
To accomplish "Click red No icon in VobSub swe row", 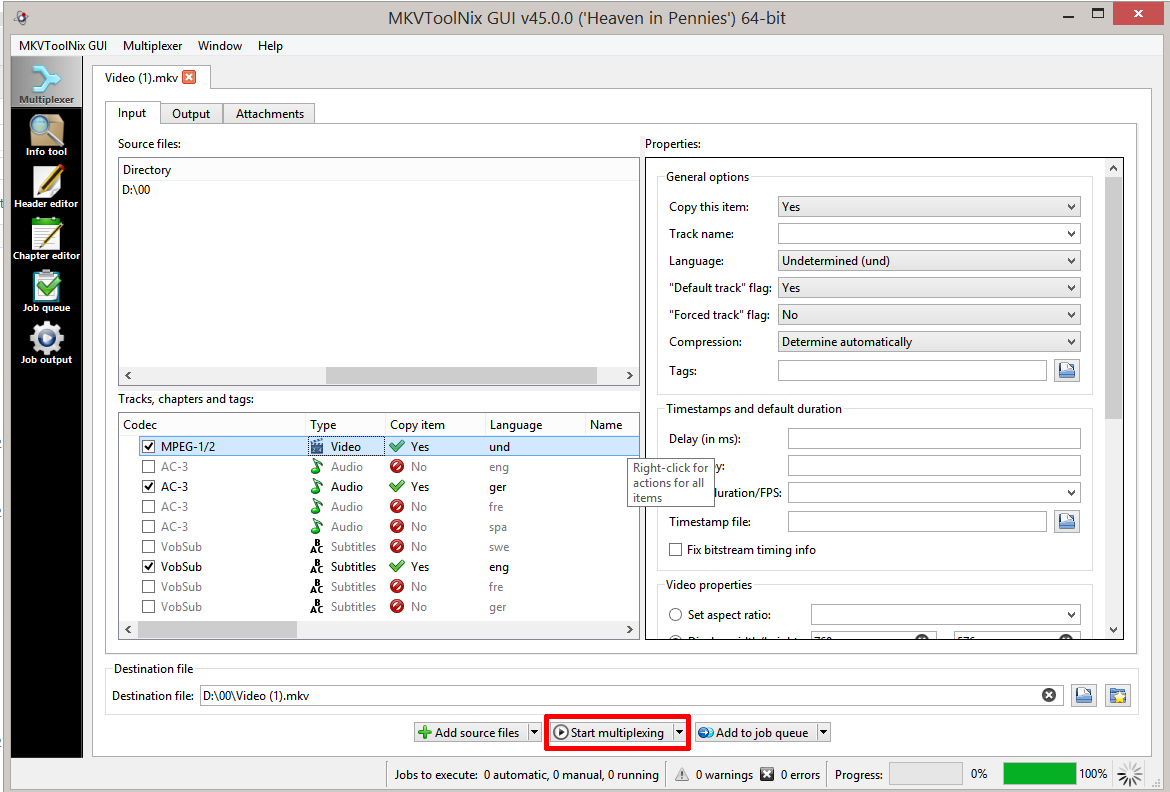I will pyautogui.click(x=397, y=546).
